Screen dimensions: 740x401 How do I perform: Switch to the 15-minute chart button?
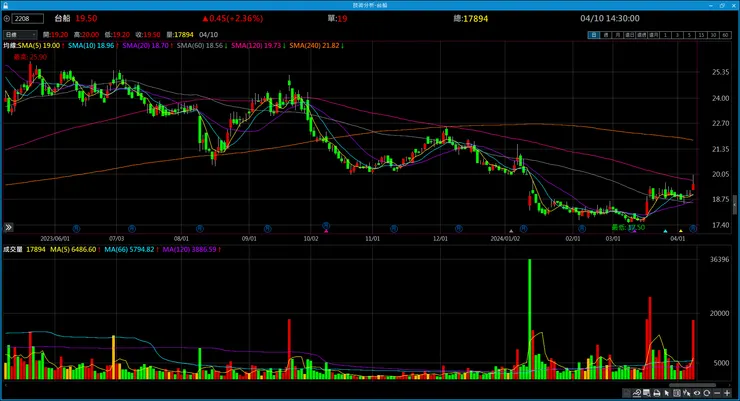click(x=701, y=35)
